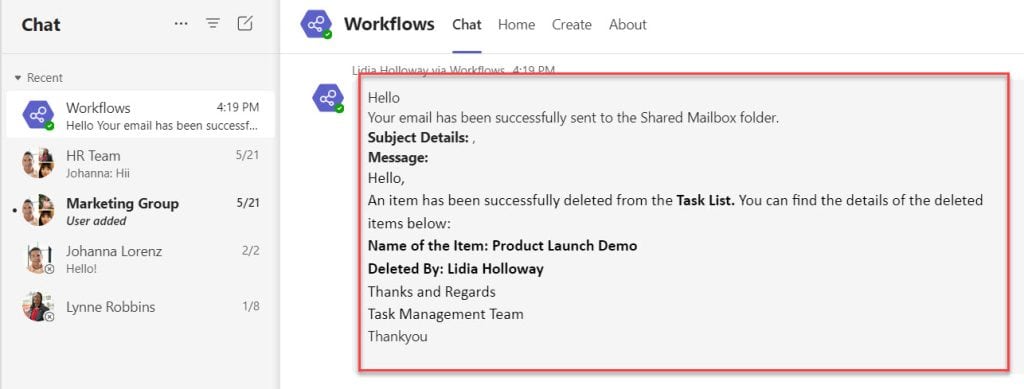Open Johanna Lorenz Hello! conversation
Screen dimensions: 1024x389
pos(140,259)
